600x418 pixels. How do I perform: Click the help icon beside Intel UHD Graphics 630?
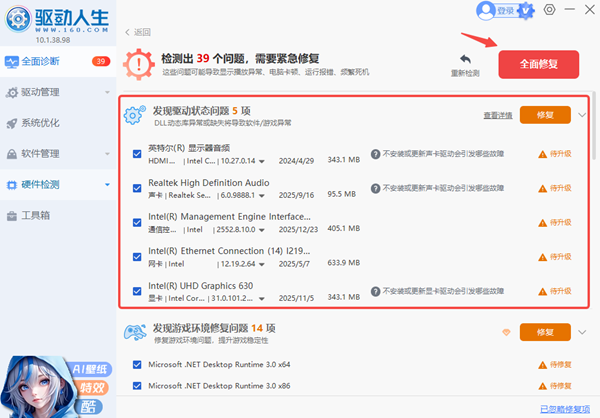pyautogui.click(x=376, y=292)
